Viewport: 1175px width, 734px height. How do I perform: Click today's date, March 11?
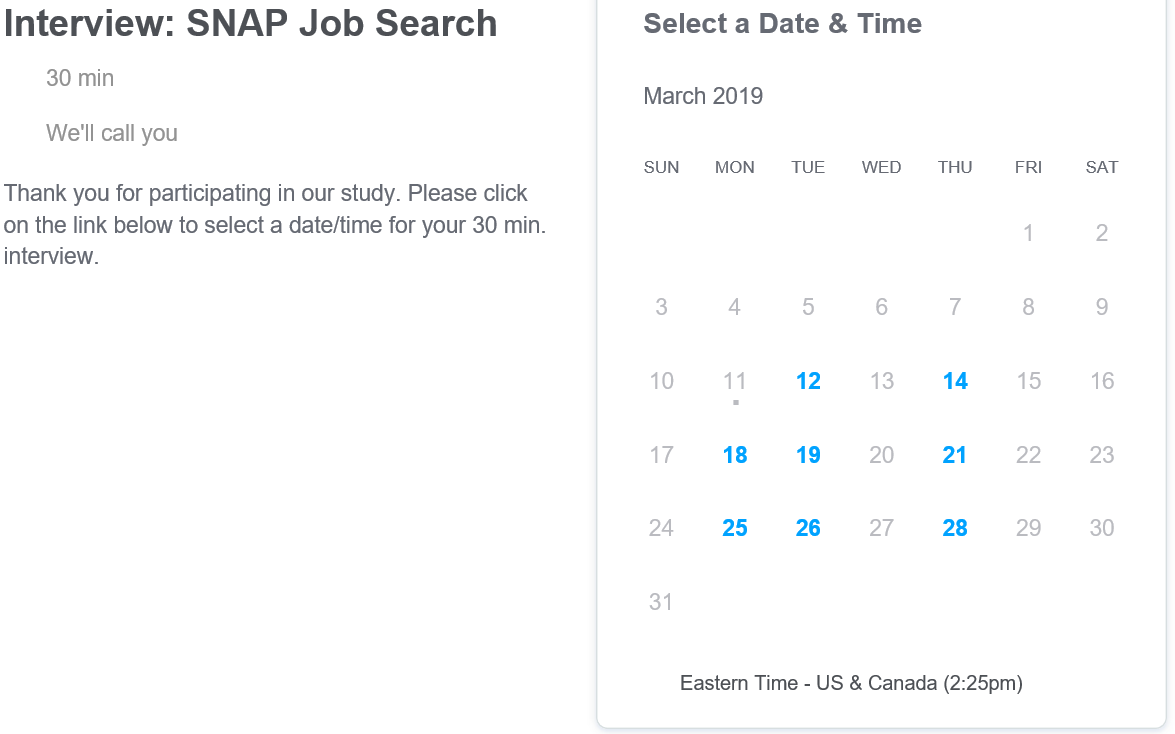(x=735, y=381)
